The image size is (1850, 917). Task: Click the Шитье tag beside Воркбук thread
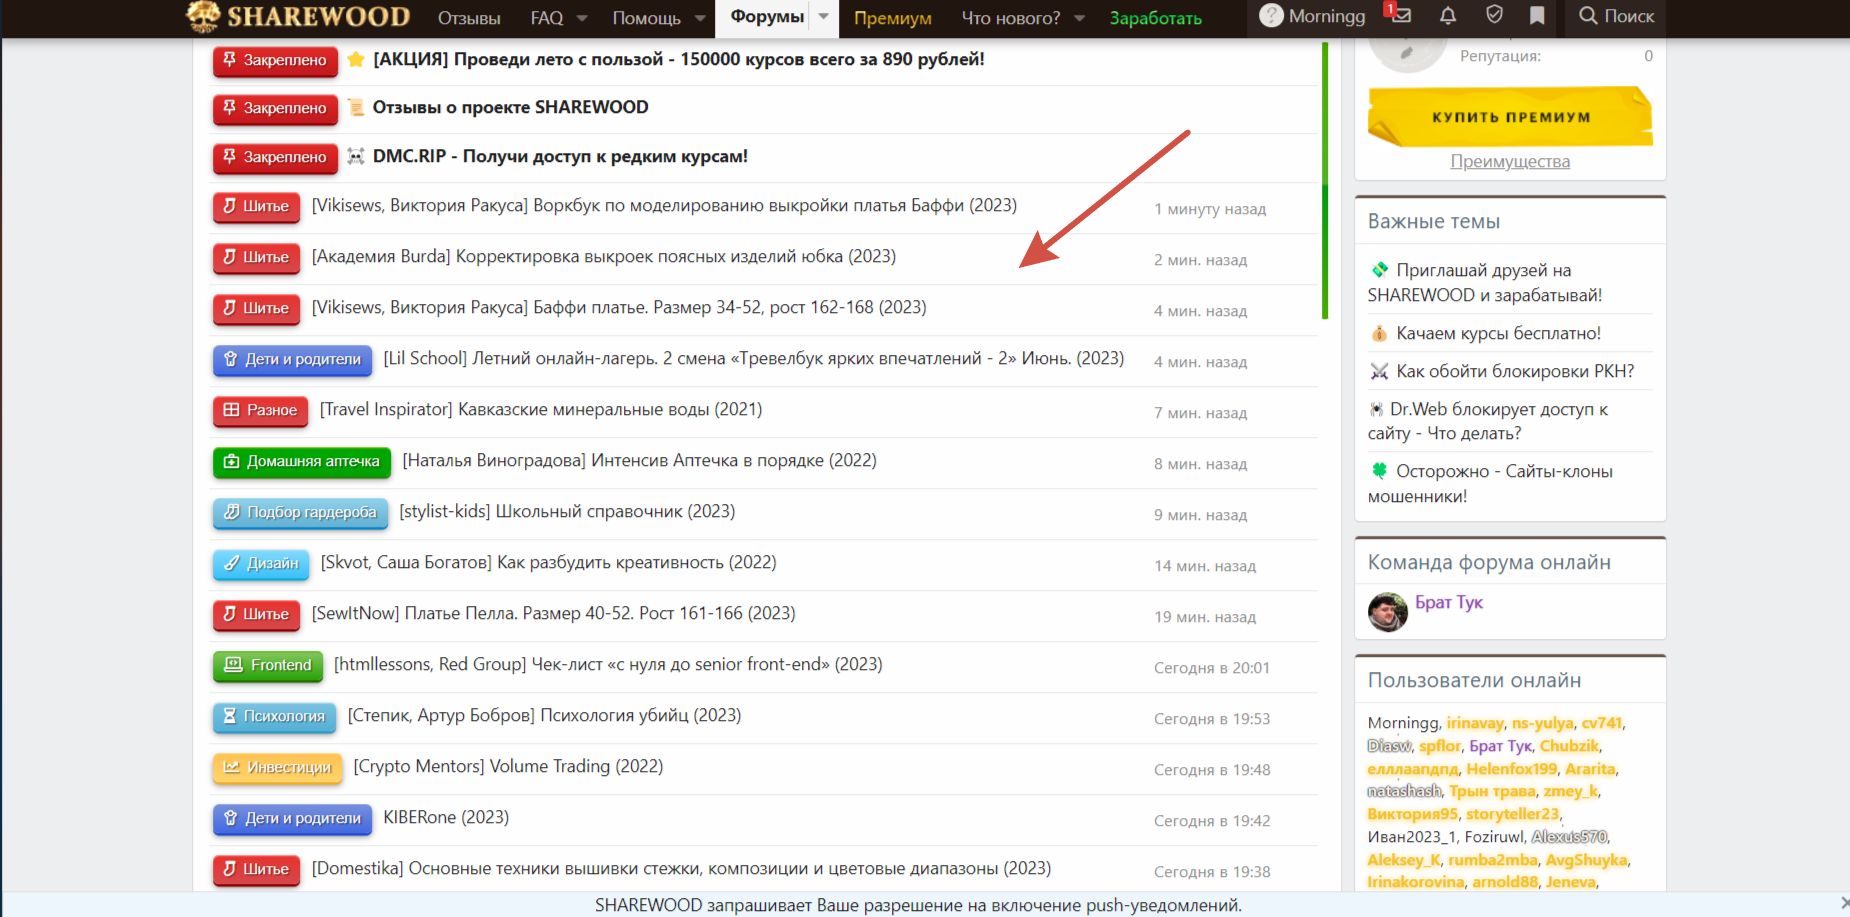[256, 206]
